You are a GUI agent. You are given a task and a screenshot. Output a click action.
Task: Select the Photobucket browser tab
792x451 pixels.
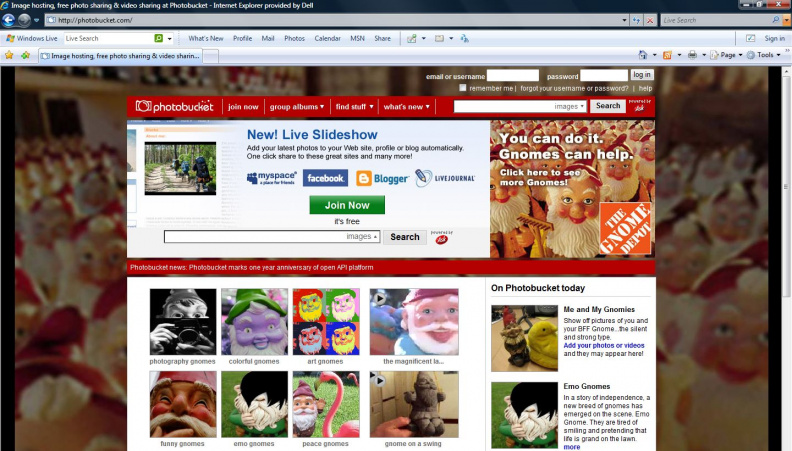(121, 56)
